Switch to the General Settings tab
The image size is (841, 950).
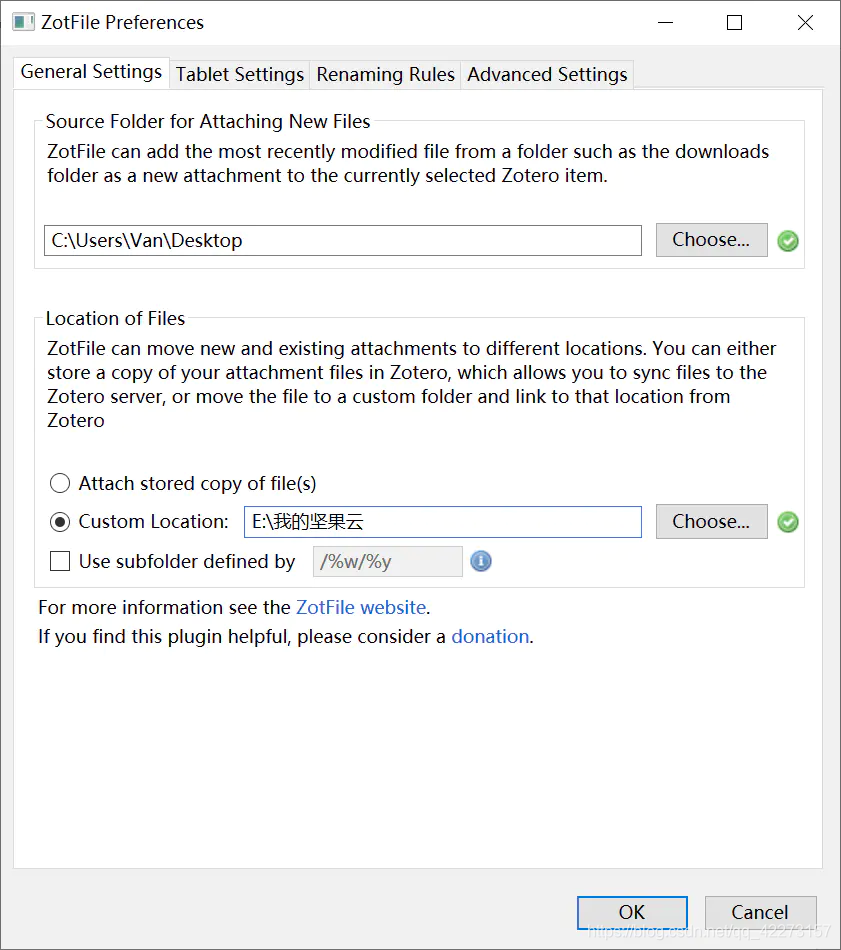pyautogui.click(x=91, y=72)
